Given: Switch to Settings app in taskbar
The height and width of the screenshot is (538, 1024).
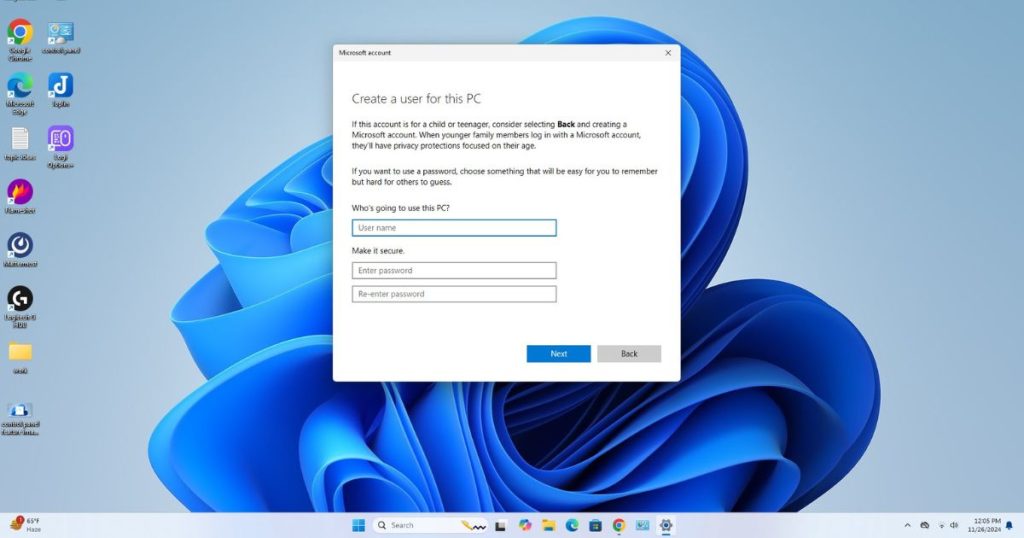Looking at the screenshot, I should tap(666, 525).
